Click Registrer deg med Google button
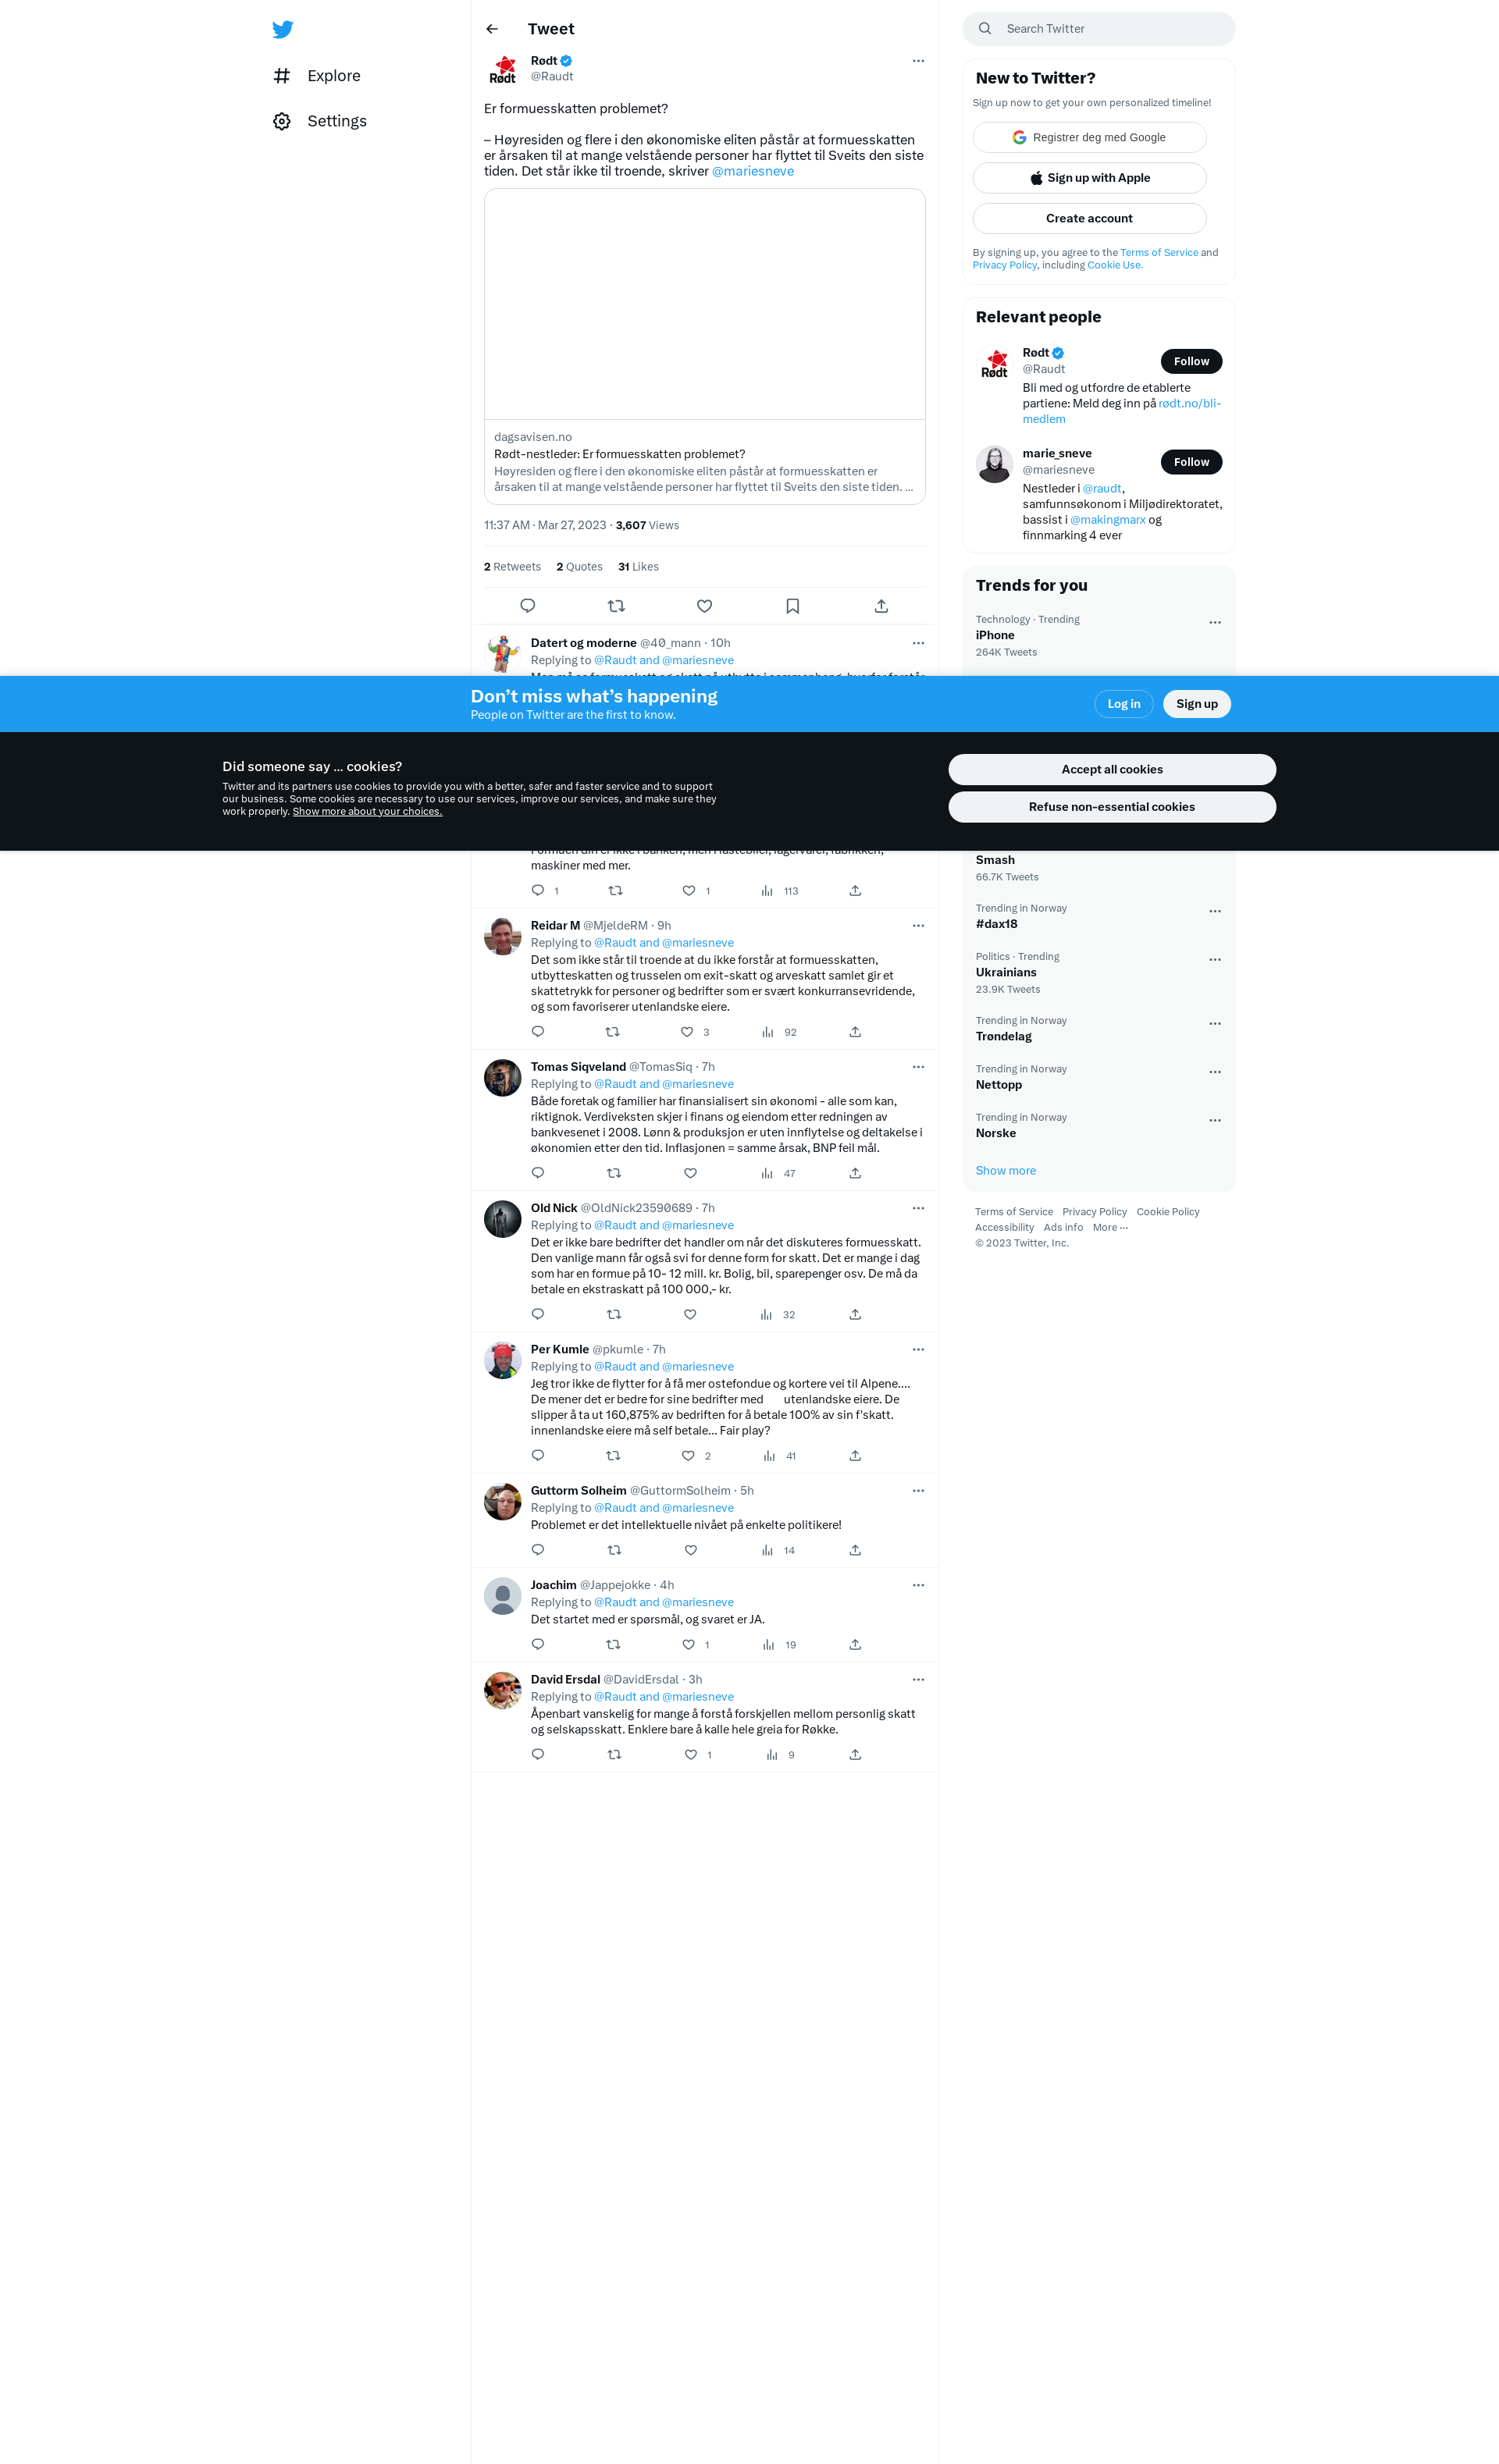1499x2464 pixels. coord(1089,137)
